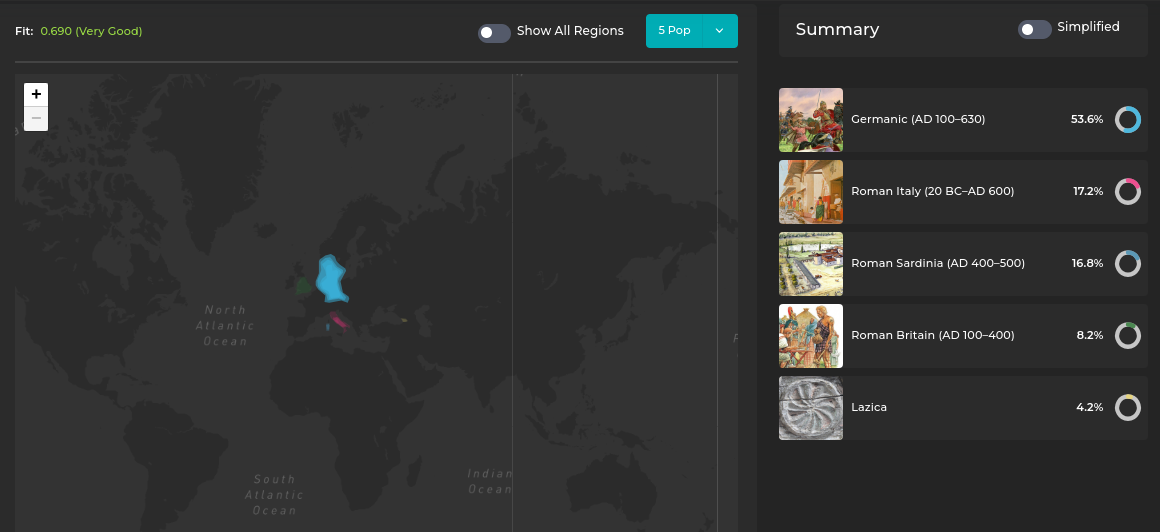Click the Roman Britain donut chart icon
The image size is (1160, 532).
click(x=1127, y=335)
